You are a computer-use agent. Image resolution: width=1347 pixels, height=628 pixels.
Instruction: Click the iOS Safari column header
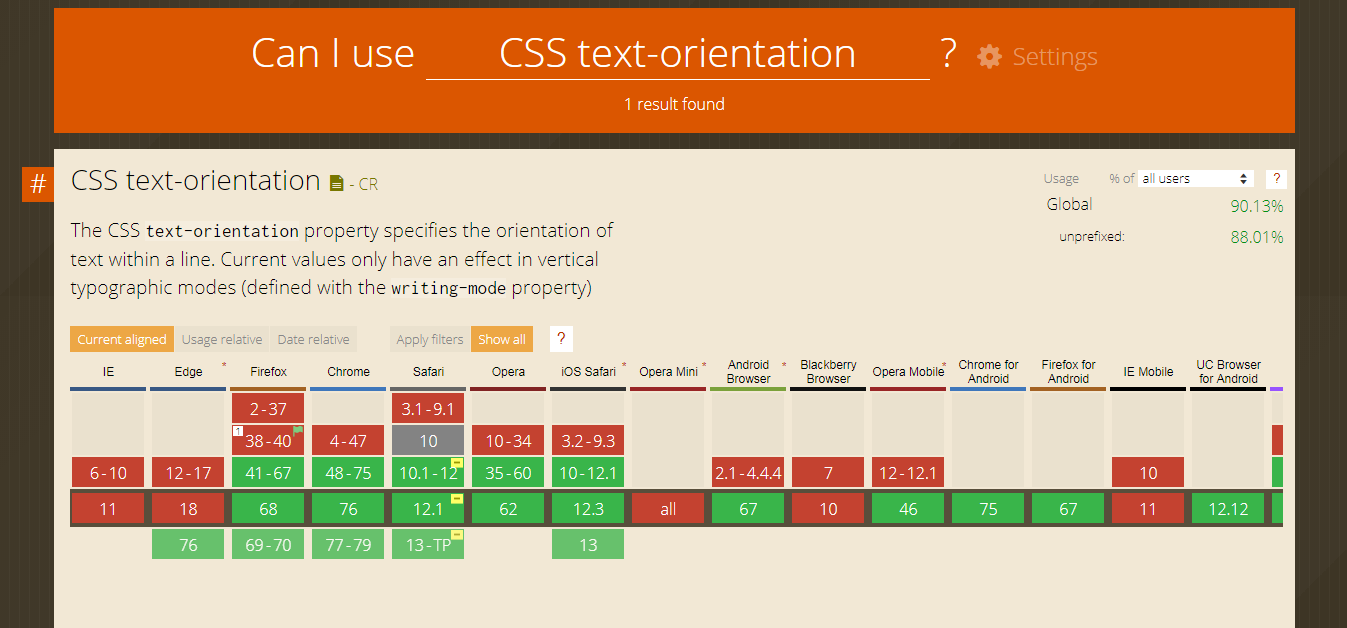pyautogui.click(x=588, y=372)
